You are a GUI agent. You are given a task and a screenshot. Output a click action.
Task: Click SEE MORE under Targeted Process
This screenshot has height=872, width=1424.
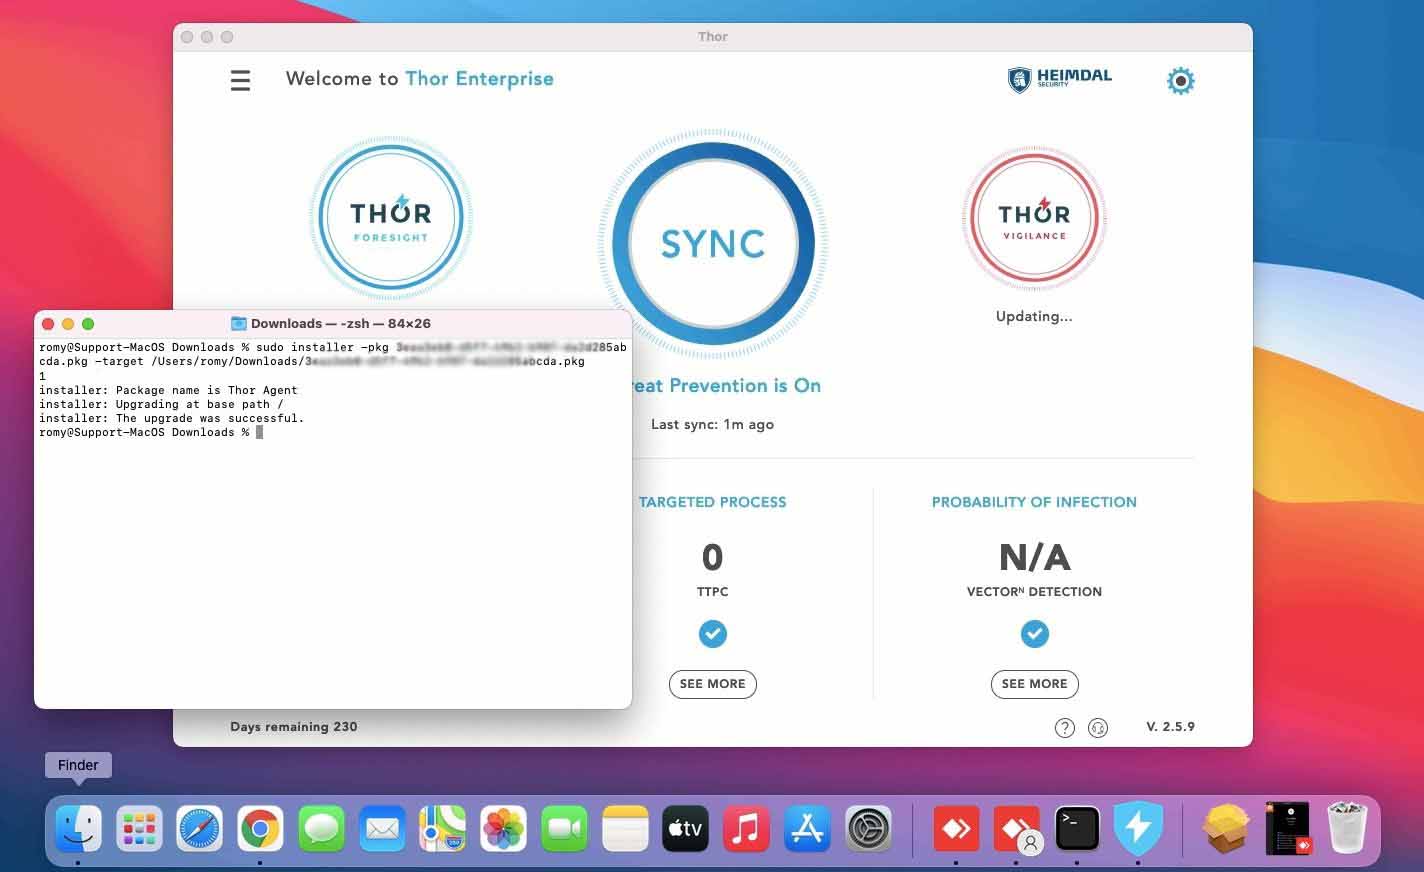coord(713,684)
